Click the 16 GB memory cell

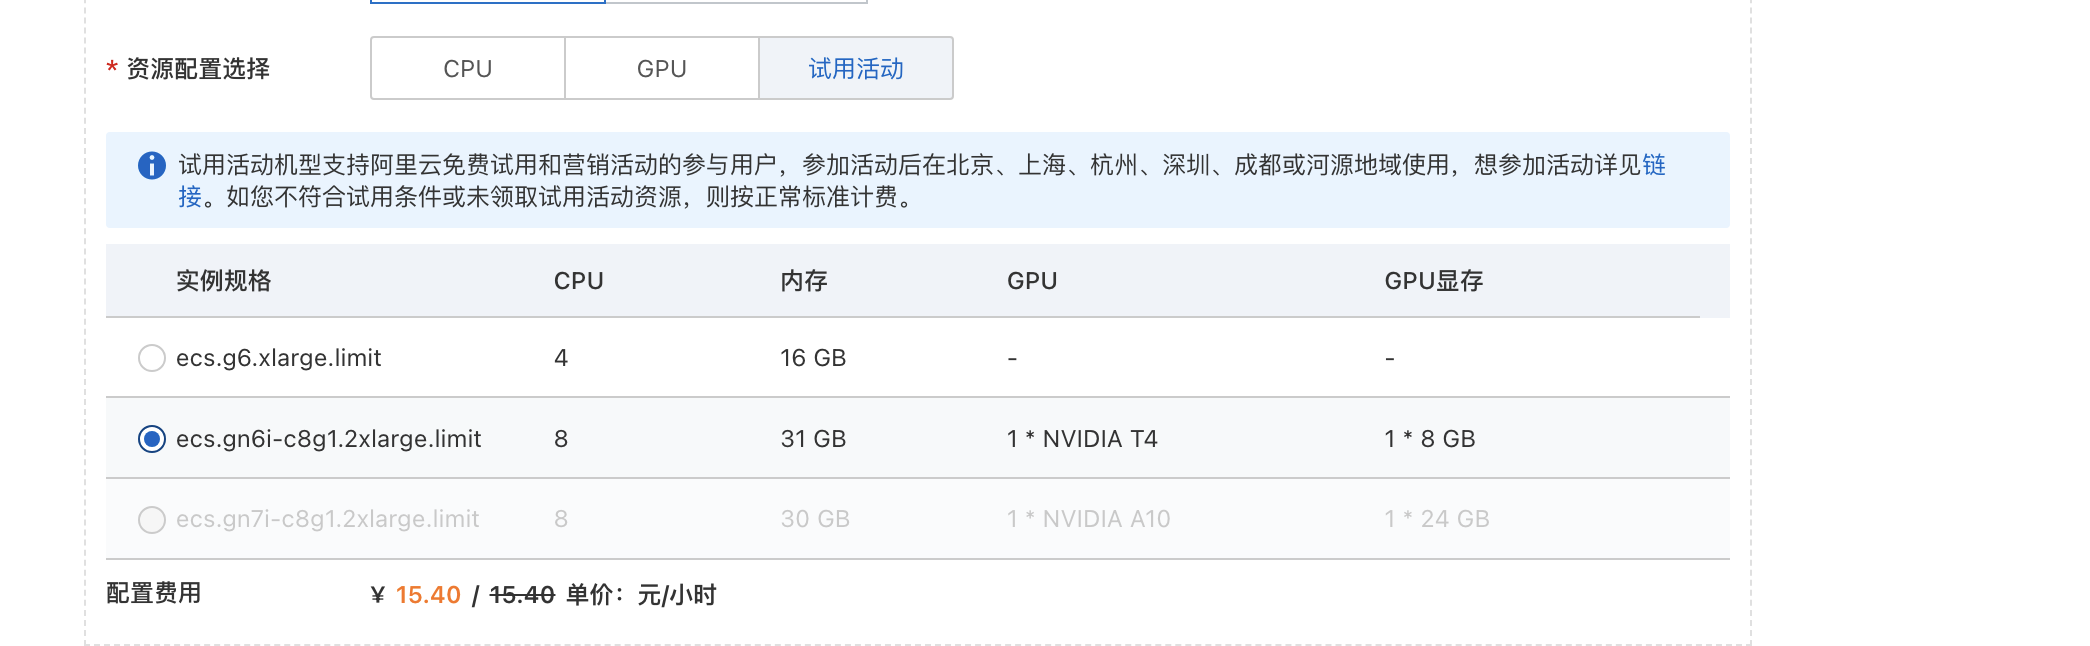point(813,358)
